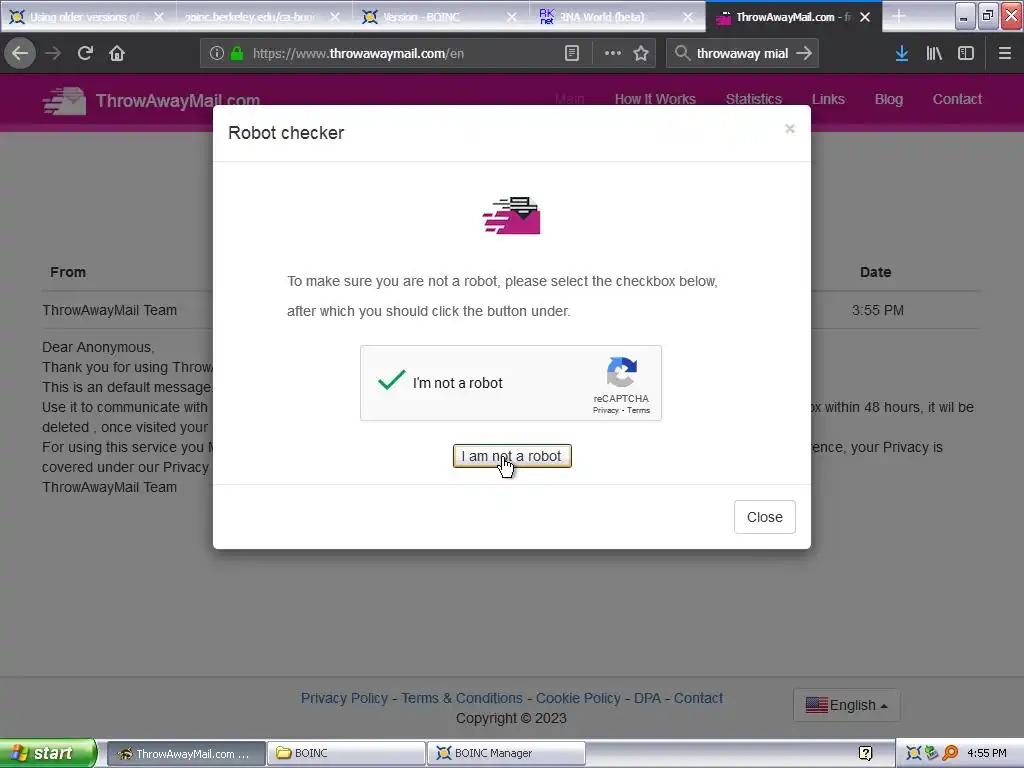Open the Links menu item
The height and width of the screenshot is (768, 1024).
point(828,99)
